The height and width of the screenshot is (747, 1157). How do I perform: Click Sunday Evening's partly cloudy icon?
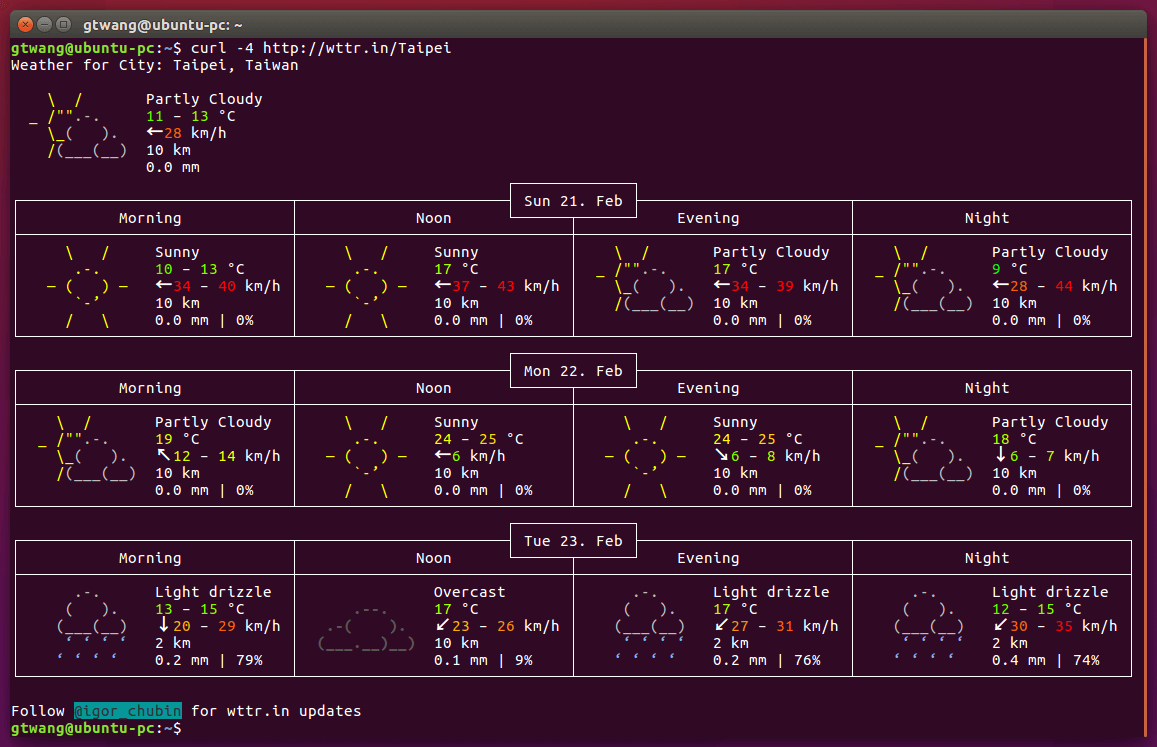[645, 279]
